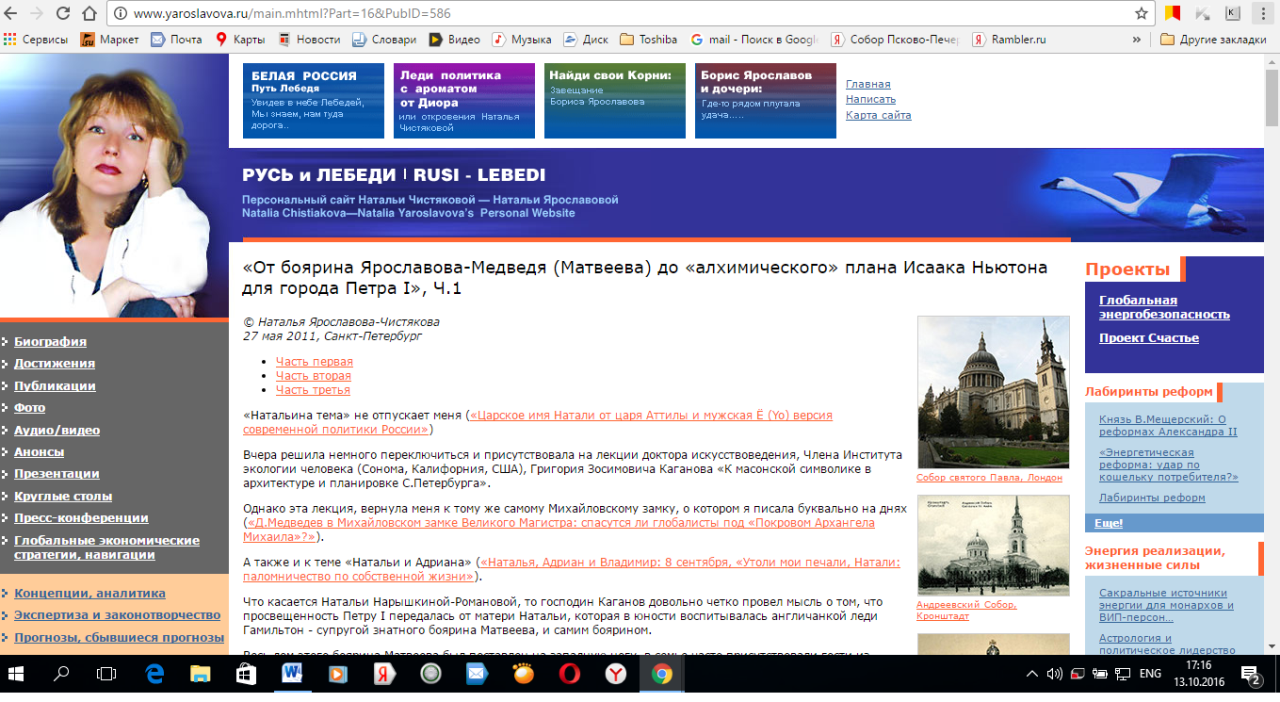Open File Explorer from the taskbar

coord(200,674)
